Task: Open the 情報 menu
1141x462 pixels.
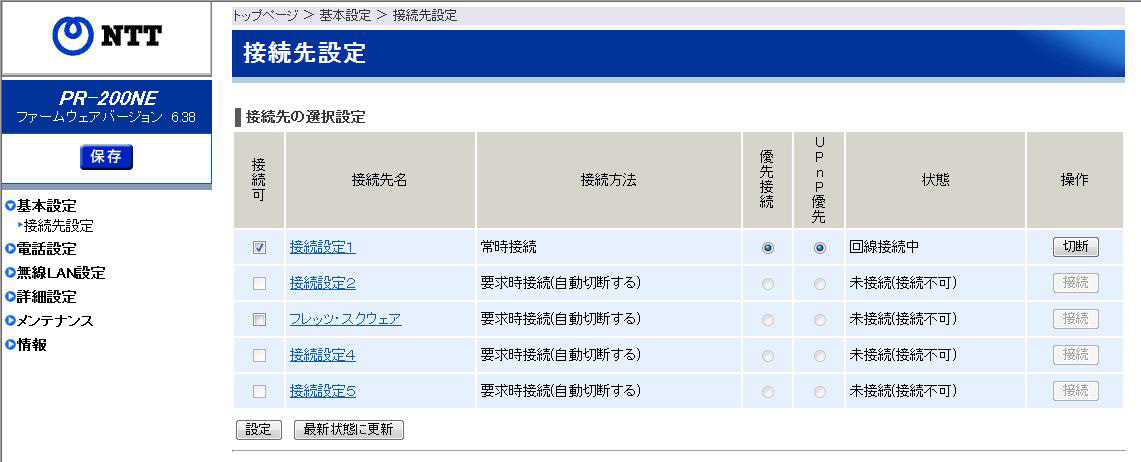Action: [31, 345]
